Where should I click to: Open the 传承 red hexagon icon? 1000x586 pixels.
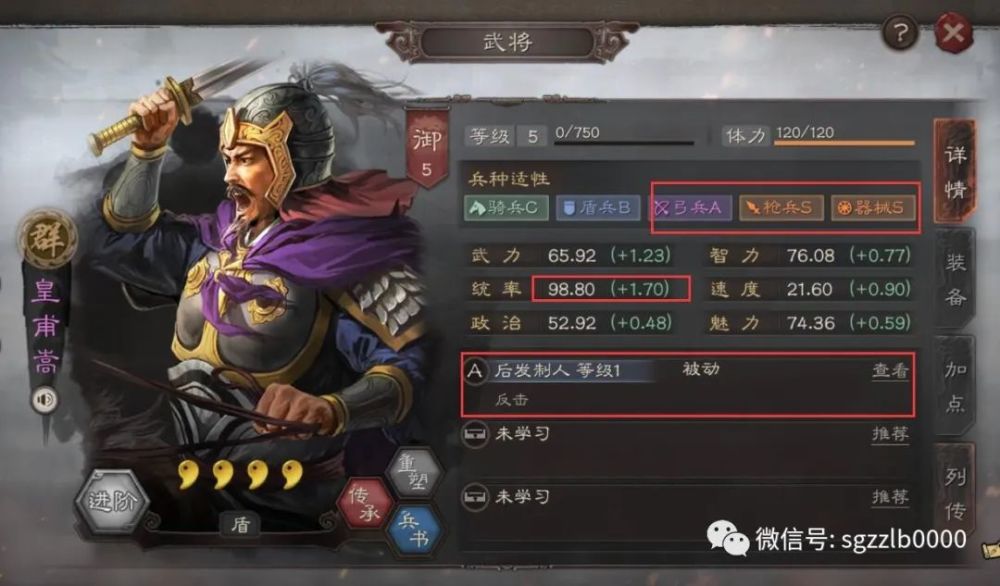[364, 503]
